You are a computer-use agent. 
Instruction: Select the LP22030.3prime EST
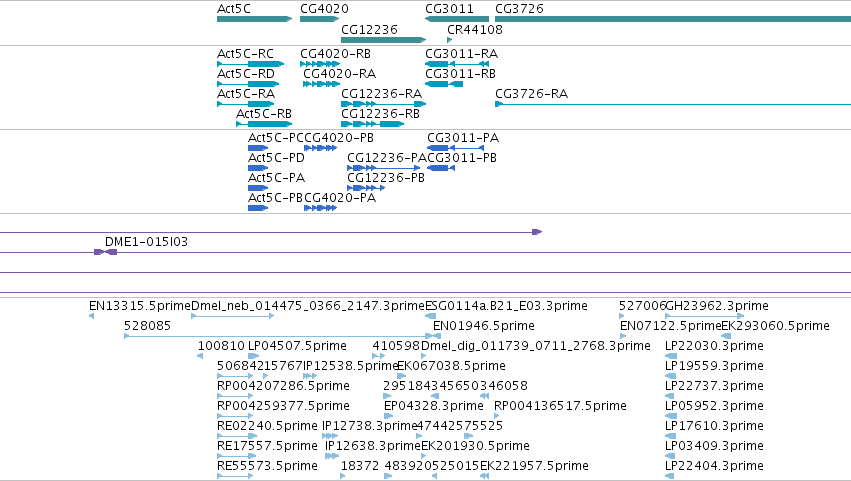pyautogui.click(x=671, y=356)
